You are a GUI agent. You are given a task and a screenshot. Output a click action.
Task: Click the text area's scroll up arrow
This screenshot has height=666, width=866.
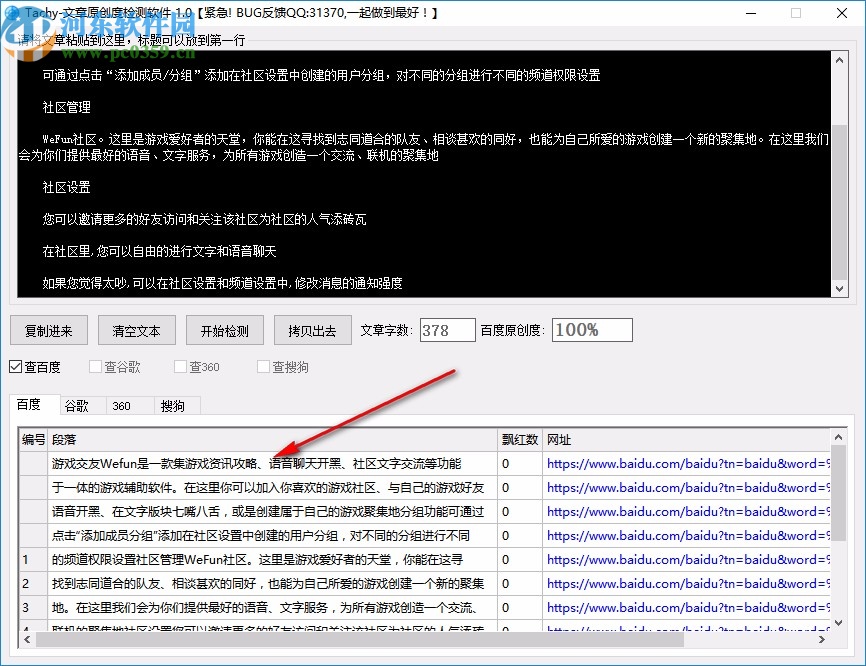pos(838,60)
